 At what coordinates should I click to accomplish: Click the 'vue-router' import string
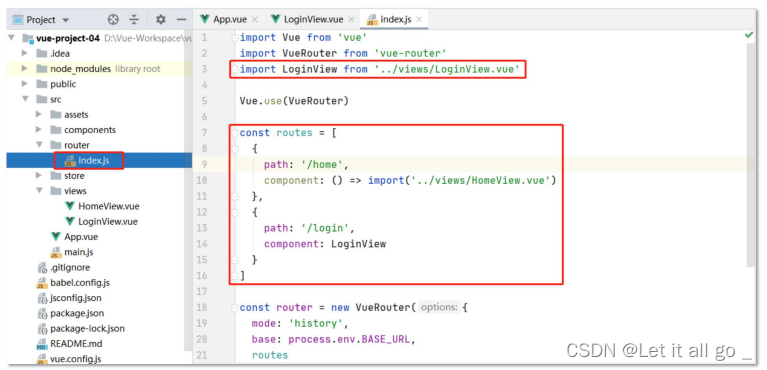411,53
